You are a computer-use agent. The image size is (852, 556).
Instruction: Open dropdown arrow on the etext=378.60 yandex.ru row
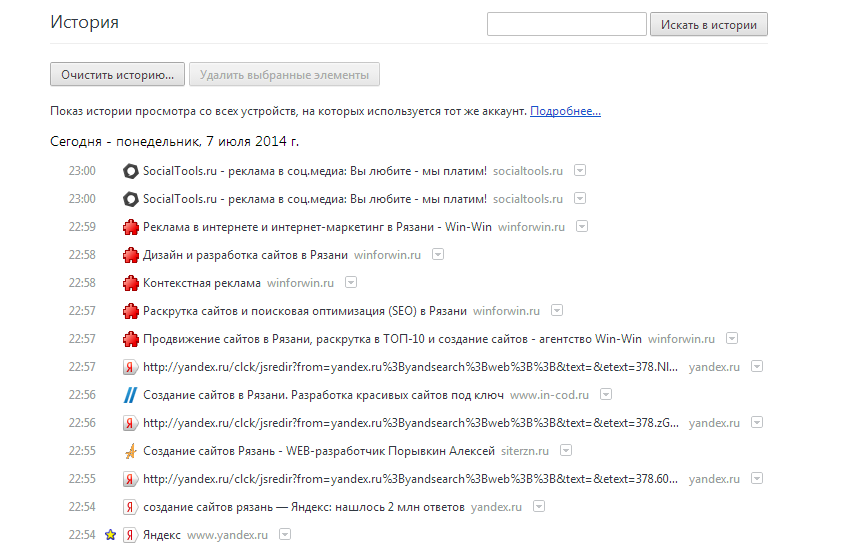[x=757, y=478]
